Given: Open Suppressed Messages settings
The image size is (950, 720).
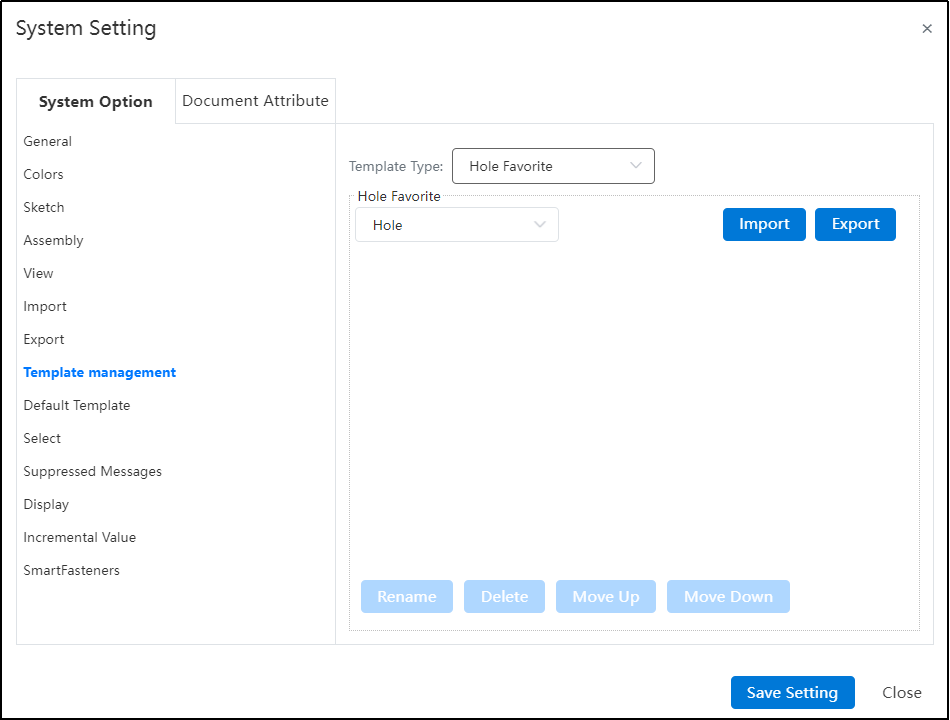Looking at the screenshot, I should click(x=92, y=472).
